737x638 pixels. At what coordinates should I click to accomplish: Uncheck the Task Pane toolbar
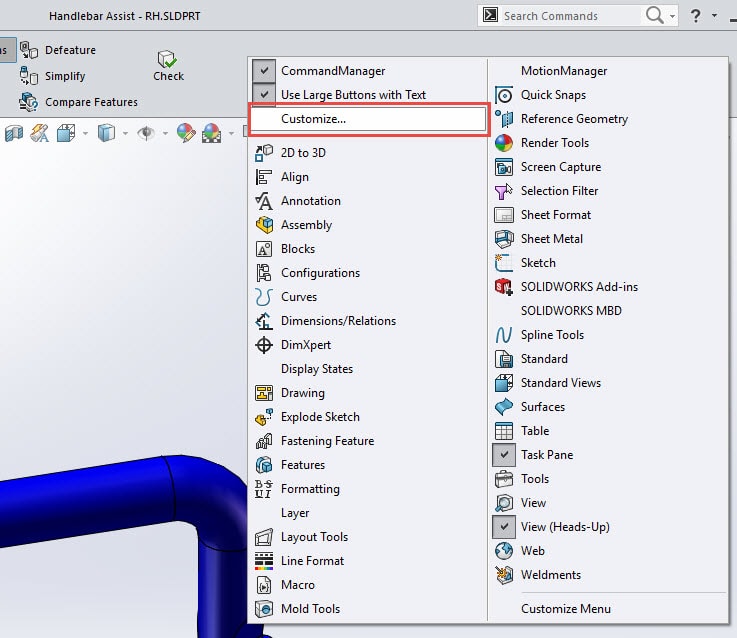[x=504, y=455]
